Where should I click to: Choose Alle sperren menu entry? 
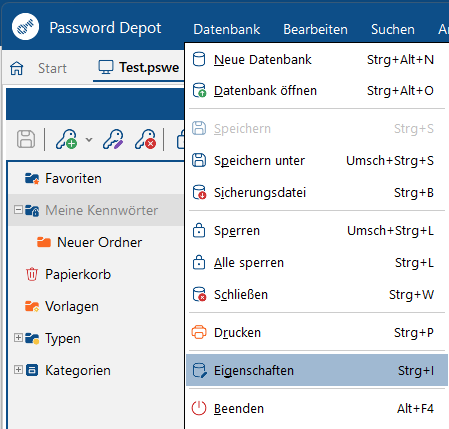point(317,263)
